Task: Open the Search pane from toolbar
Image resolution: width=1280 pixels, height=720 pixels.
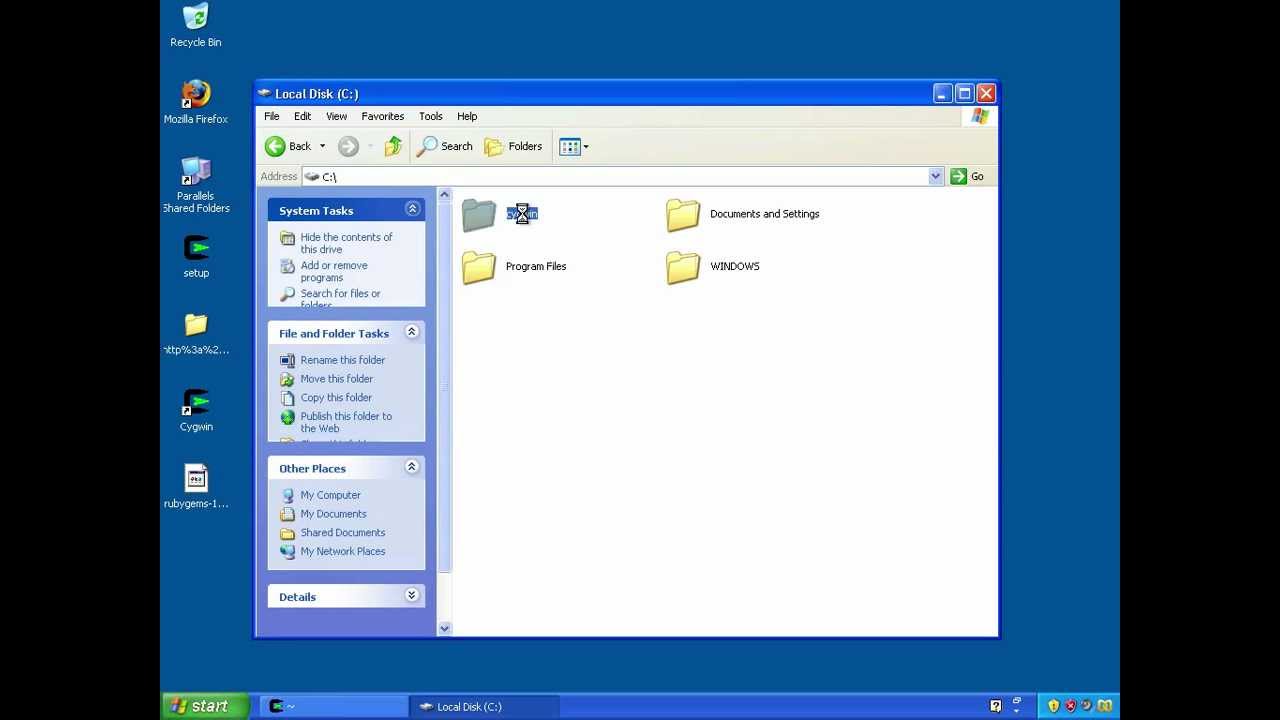Action: click(445, 146)
